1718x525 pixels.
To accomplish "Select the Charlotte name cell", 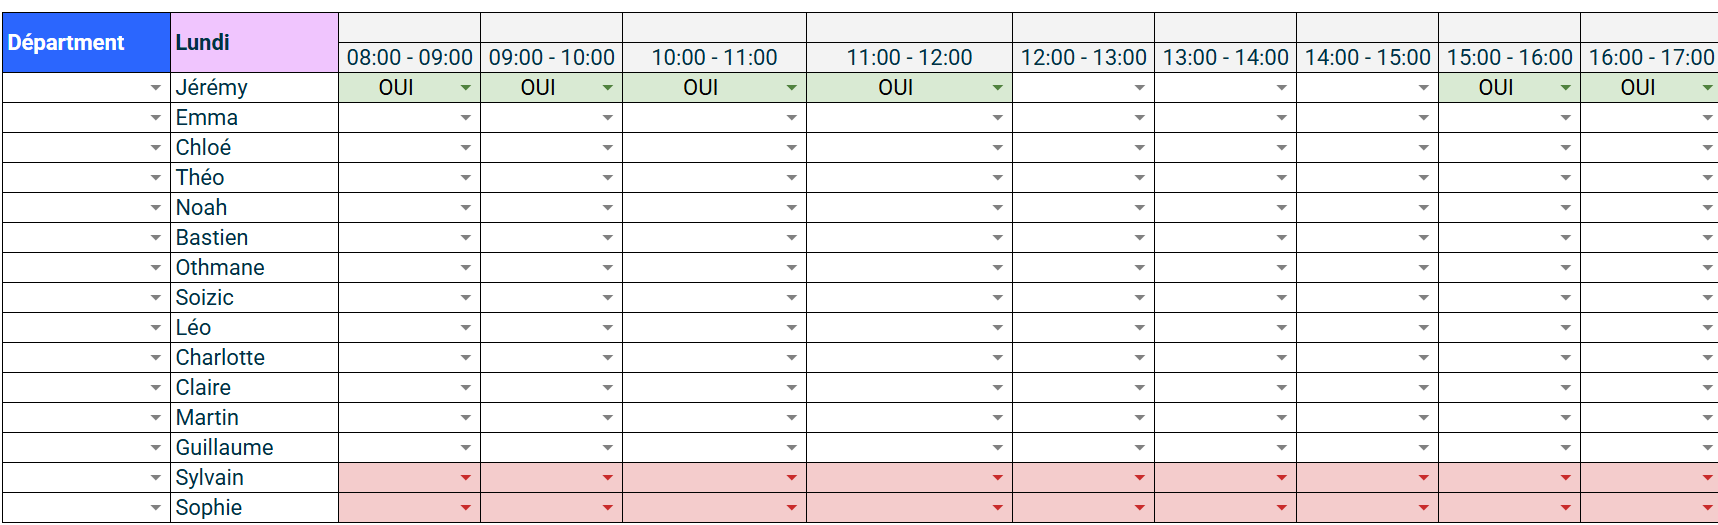I will (255, 358).
